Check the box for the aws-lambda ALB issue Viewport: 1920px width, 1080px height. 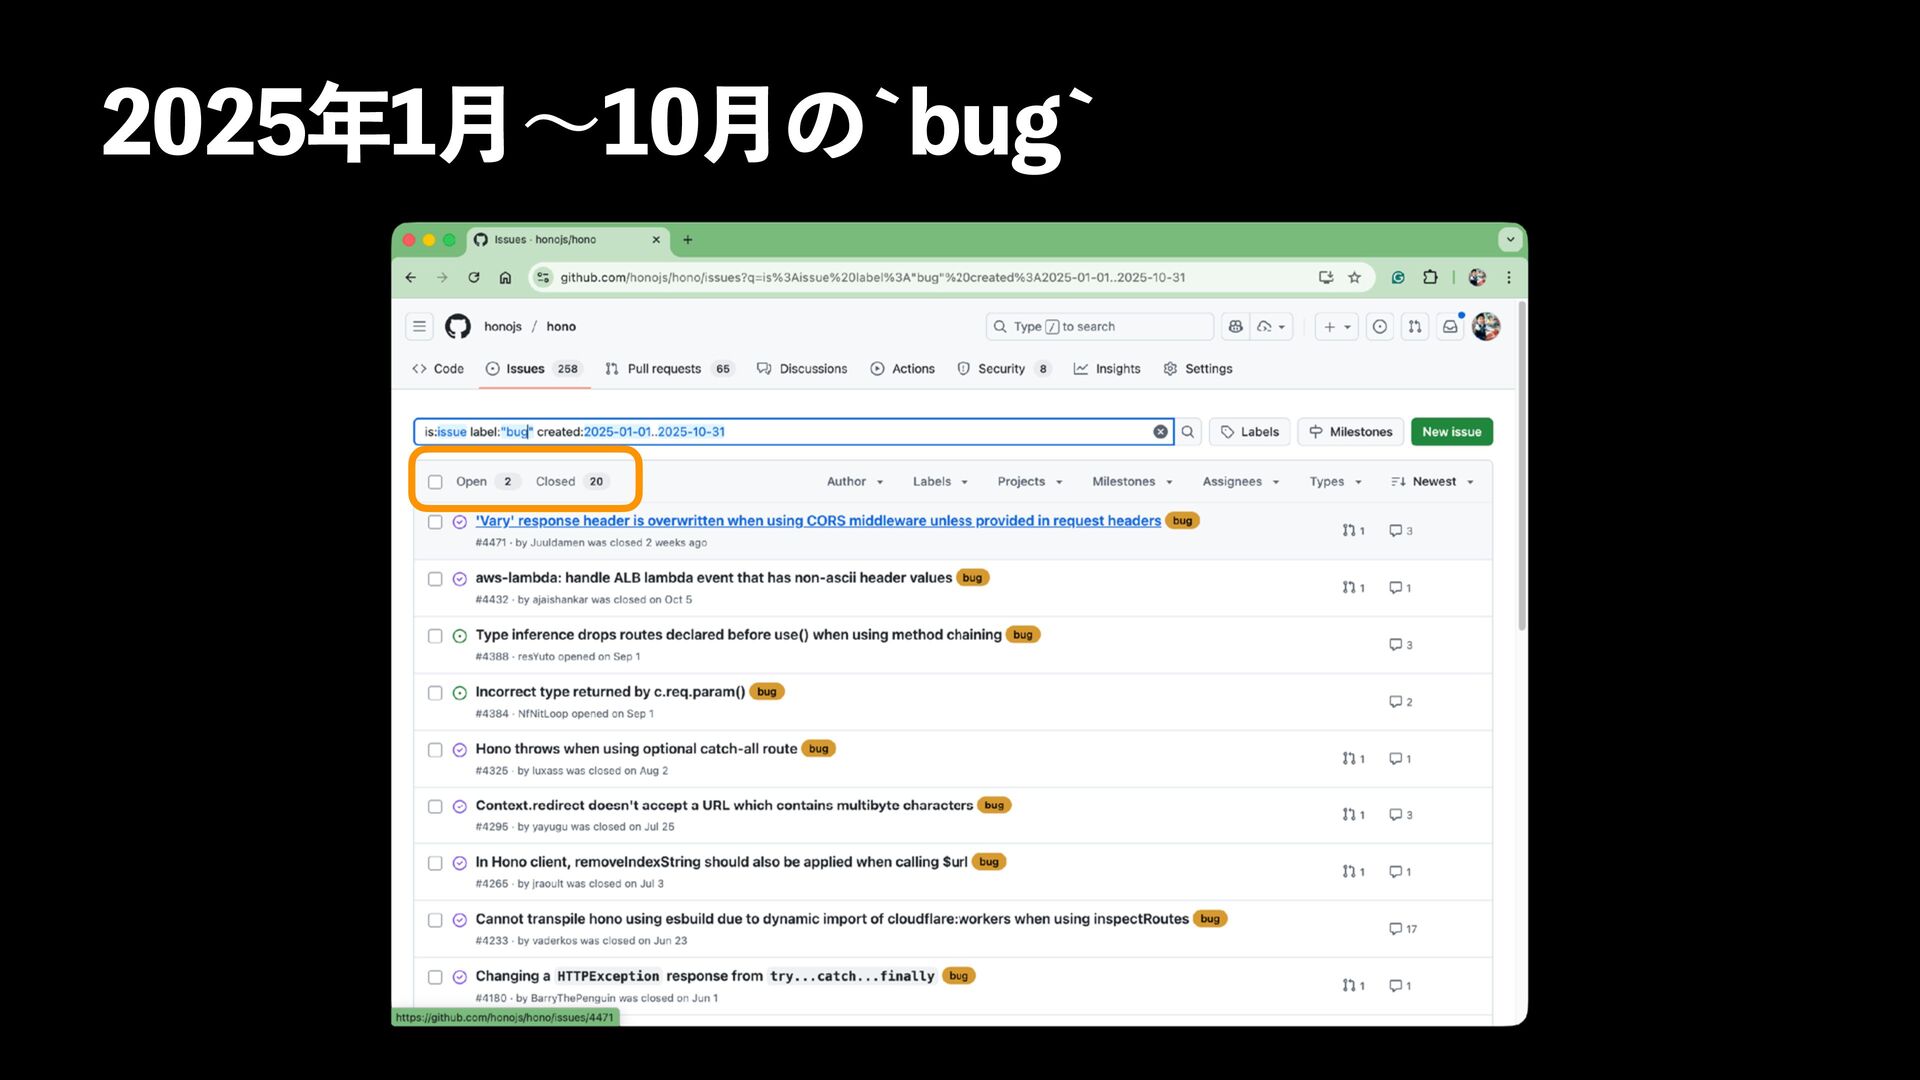(x=435, y=579)
